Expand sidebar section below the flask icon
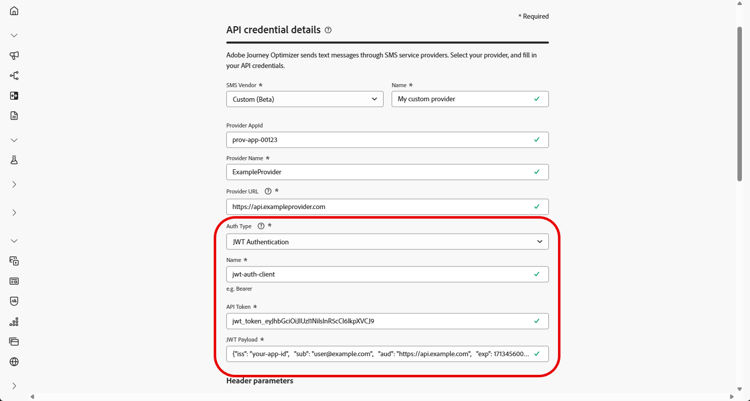Screen dimensions: 750x401 pos(14,185)
